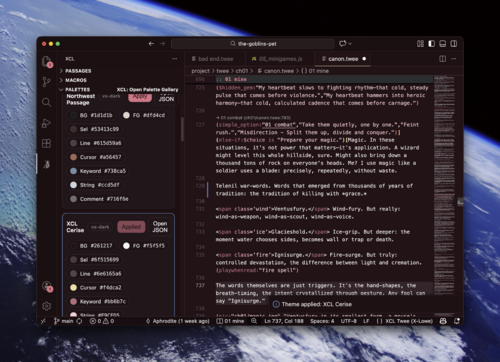
Task: Open the zoom magnifier status bar icon
Action: click(x=254, y=321)
